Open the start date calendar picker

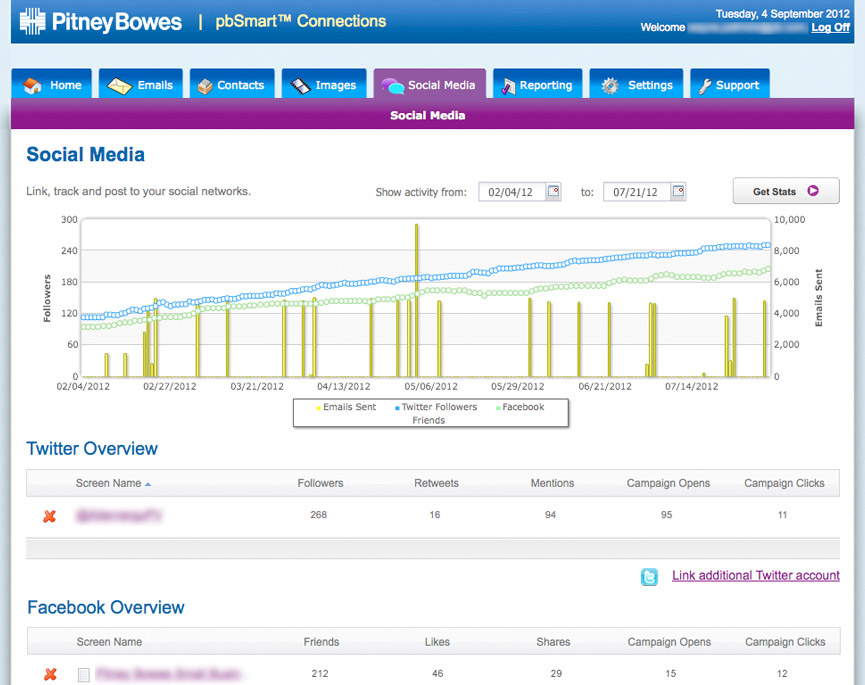tap(553, 191)
